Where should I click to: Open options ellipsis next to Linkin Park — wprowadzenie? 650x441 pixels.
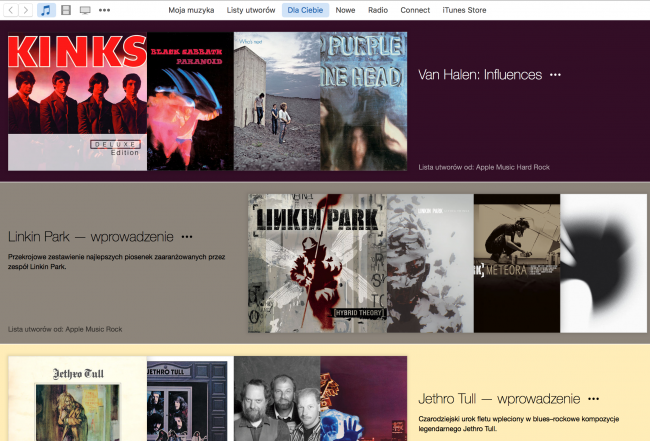[x=187, y=237]
